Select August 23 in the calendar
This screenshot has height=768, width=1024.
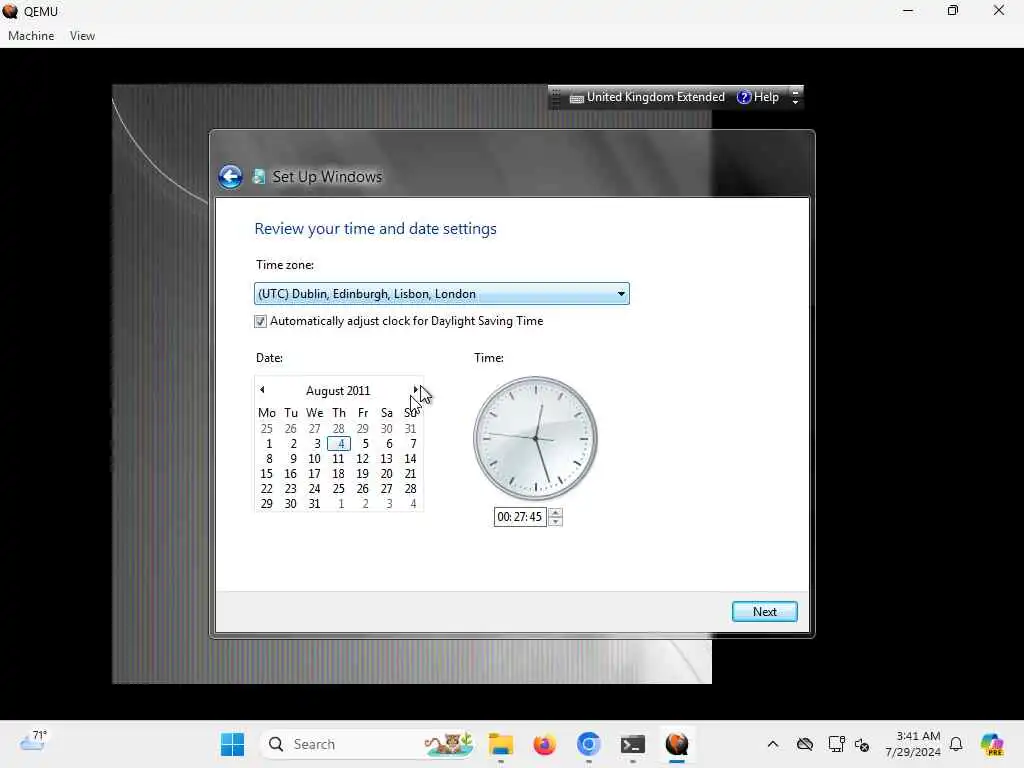(x=291, y=489)
